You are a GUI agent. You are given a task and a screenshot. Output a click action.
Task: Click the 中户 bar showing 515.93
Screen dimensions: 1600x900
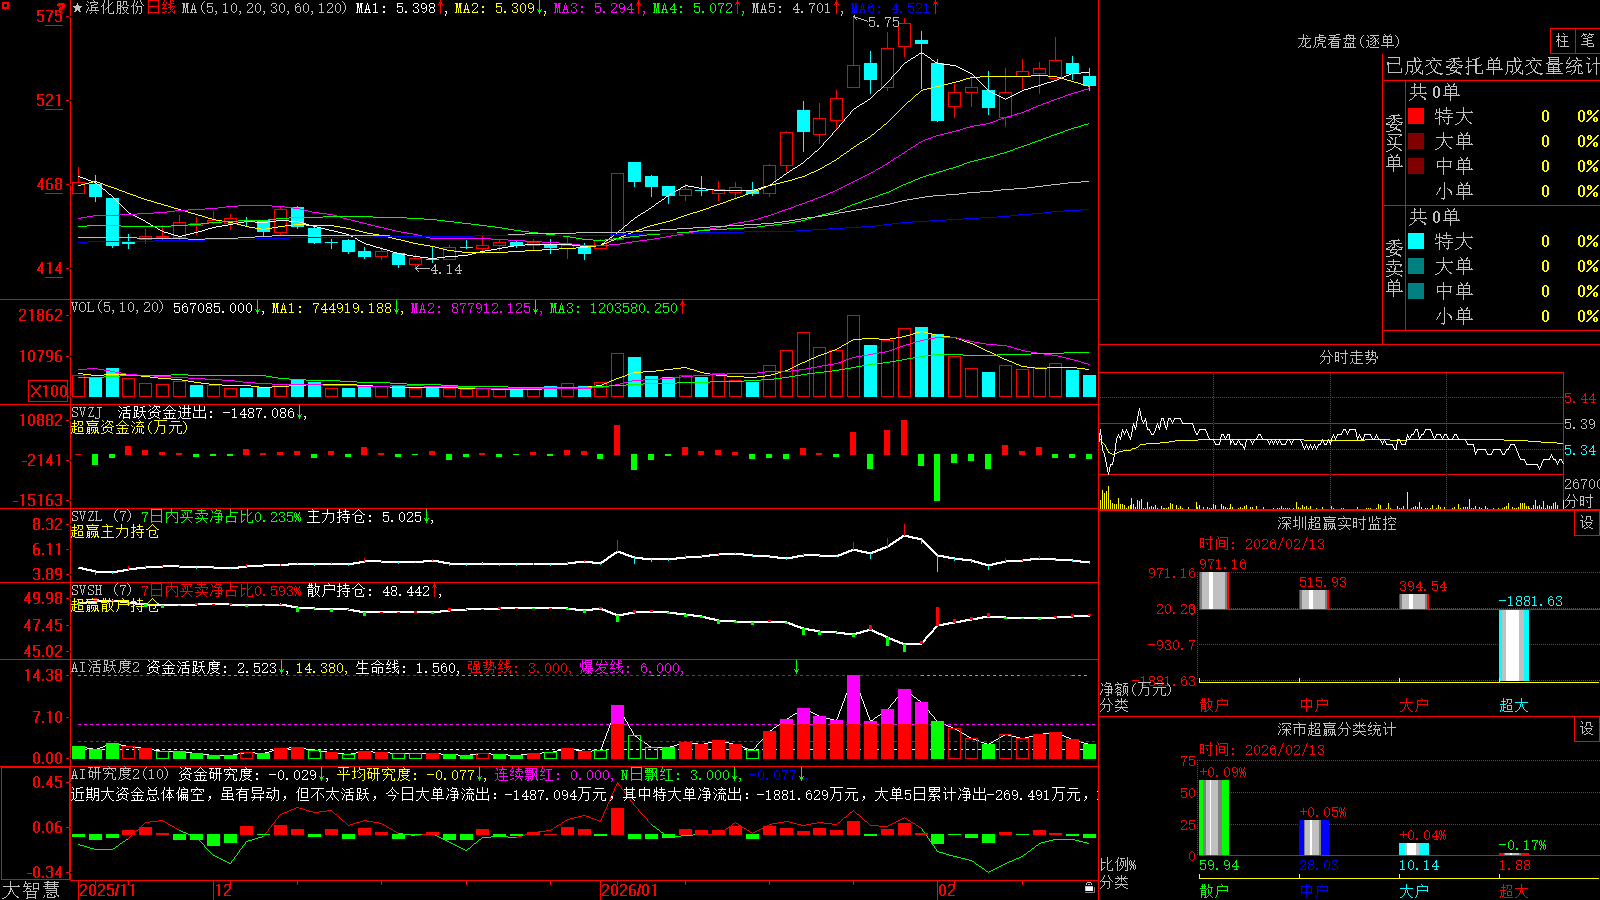point(1313,599)
